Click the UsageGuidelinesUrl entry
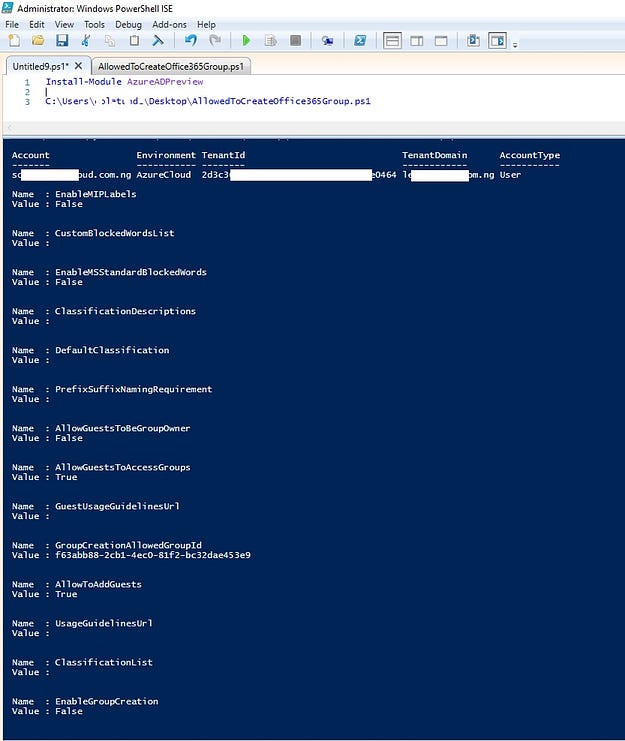This screenshot has width=625, height=741. pos(104,623)
